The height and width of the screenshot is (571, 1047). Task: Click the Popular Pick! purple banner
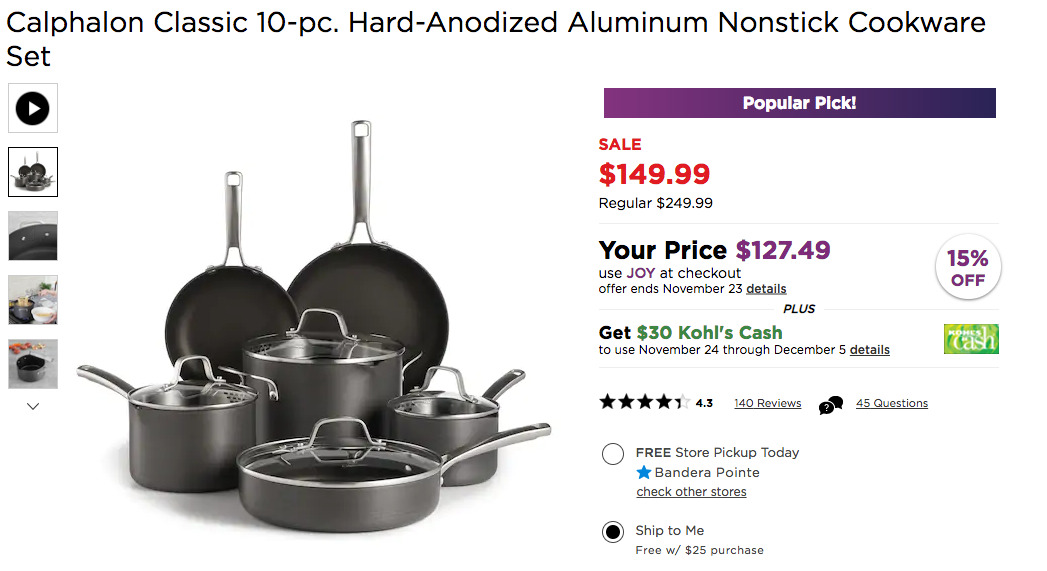tap(799, 103)
